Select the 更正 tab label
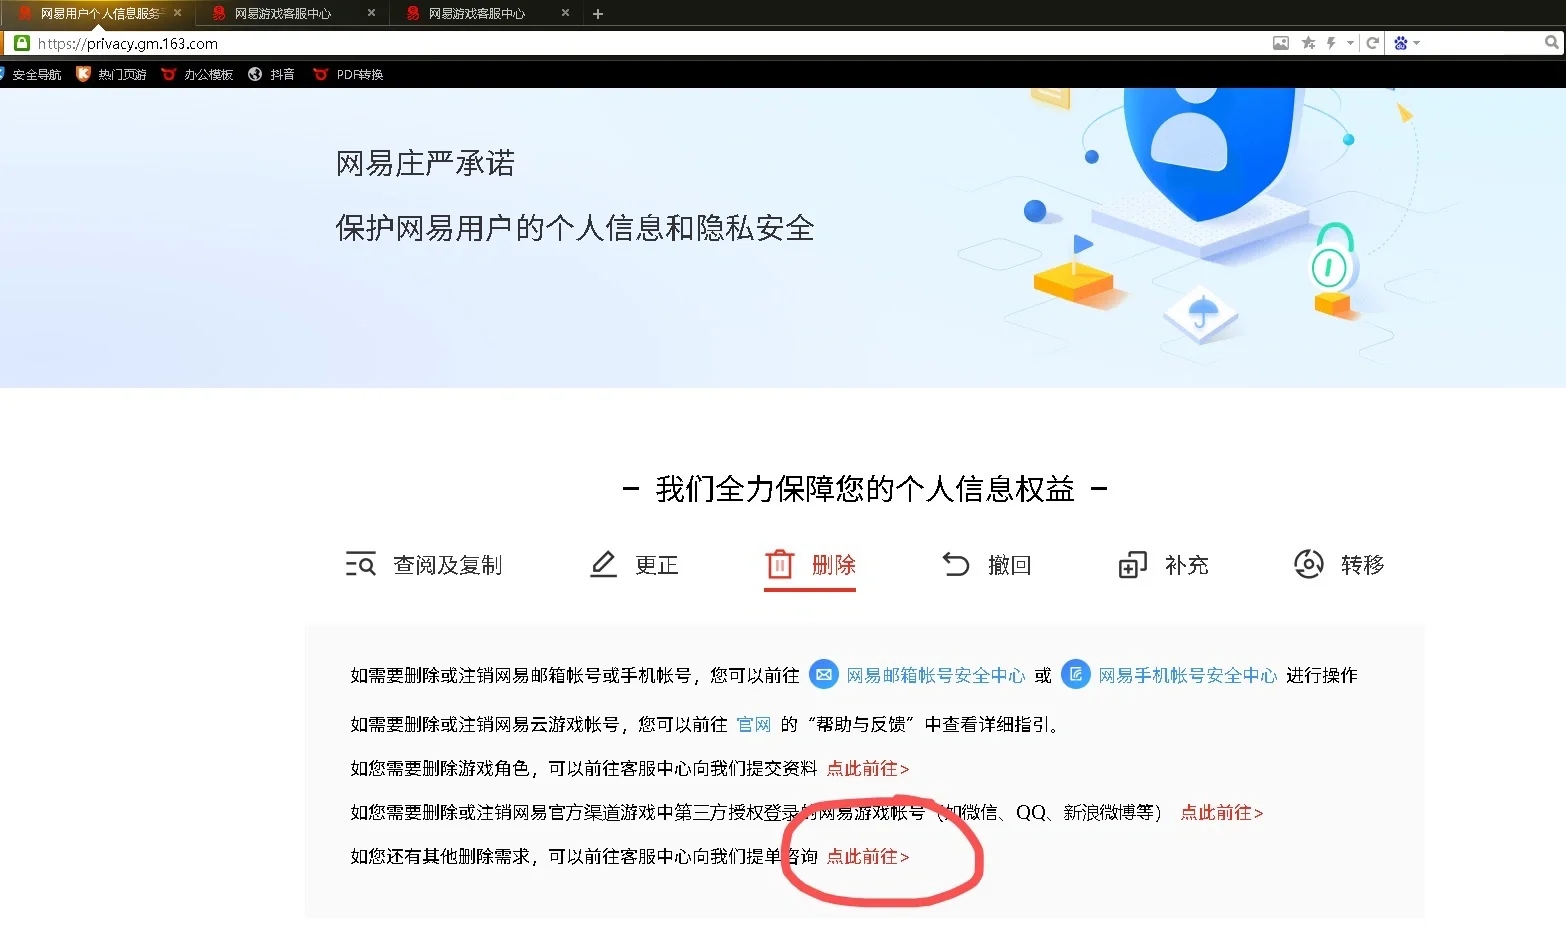The width and height of the screenshot is (1566, 945). [x=657, y=565]
